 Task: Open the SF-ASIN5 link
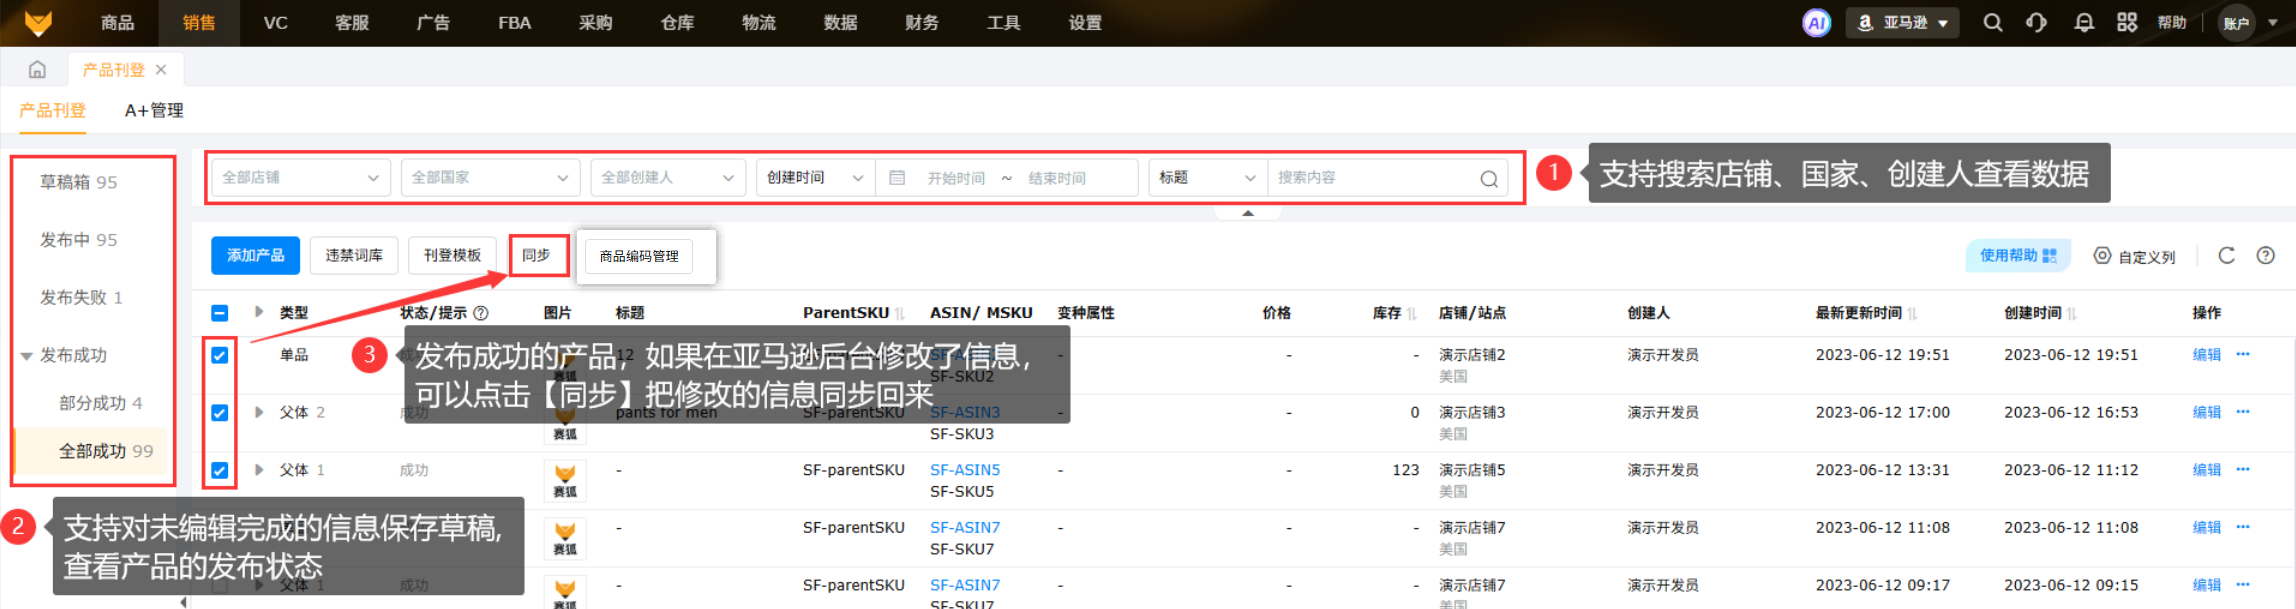click(x=965, y=469)
